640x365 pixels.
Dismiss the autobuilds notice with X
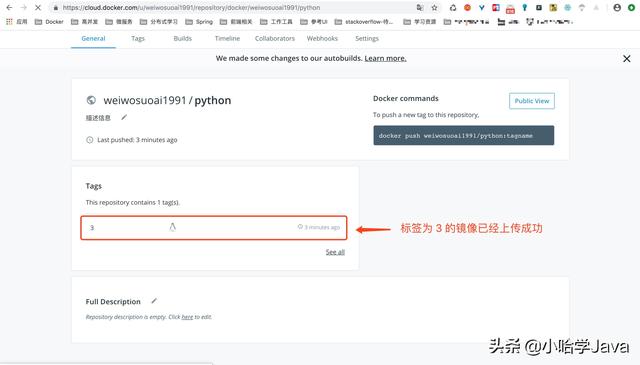point(627,59)
